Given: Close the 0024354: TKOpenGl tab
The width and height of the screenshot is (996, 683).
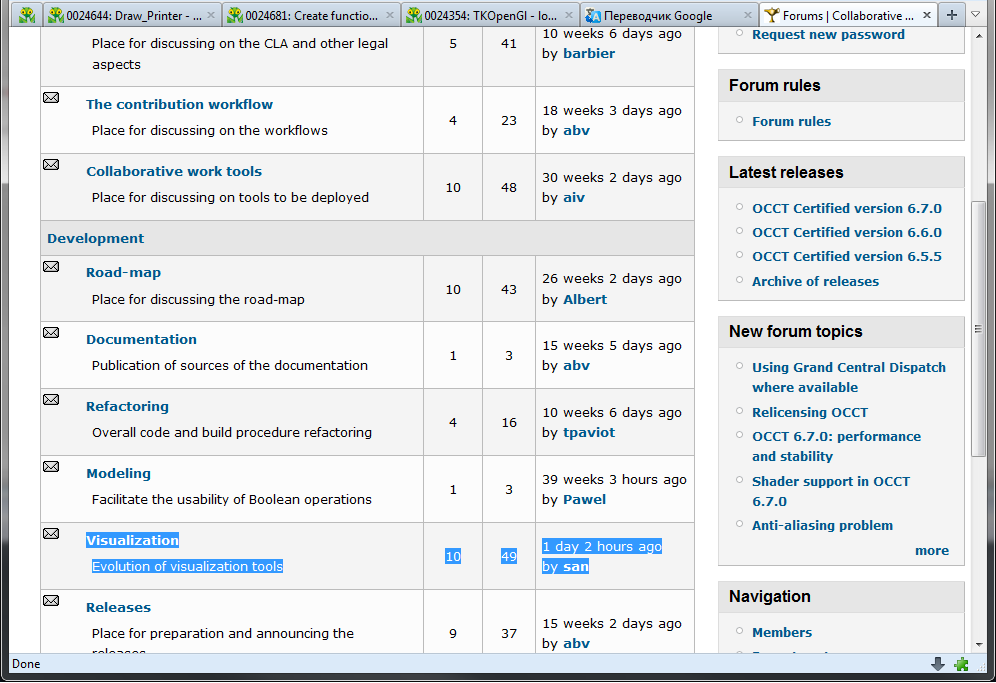Looking at the screenshot, I should click(567, 16).
